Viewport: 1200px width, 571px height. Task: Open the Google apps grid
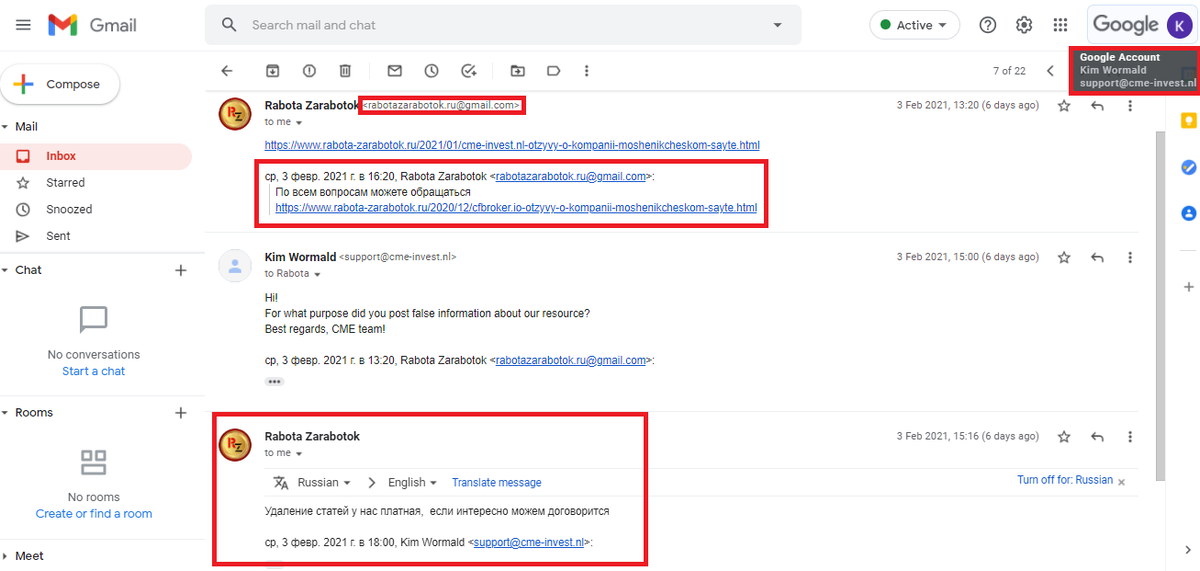(x=1060, y=25)
